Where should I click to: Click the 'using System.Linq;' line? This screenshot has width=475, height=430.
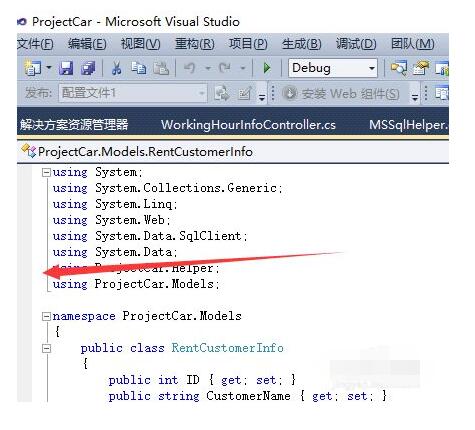(x=115, y=204)
